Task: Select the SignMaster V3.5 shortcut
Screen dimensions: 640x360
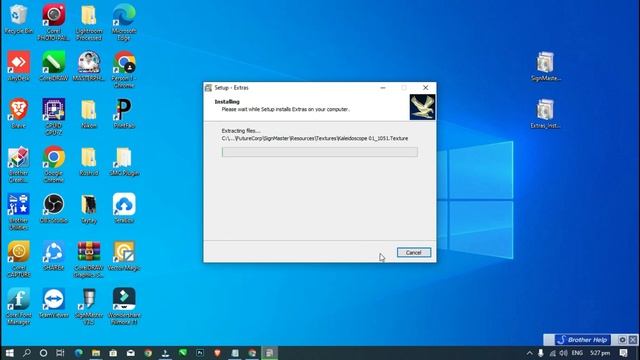Action: coord(89,306)
